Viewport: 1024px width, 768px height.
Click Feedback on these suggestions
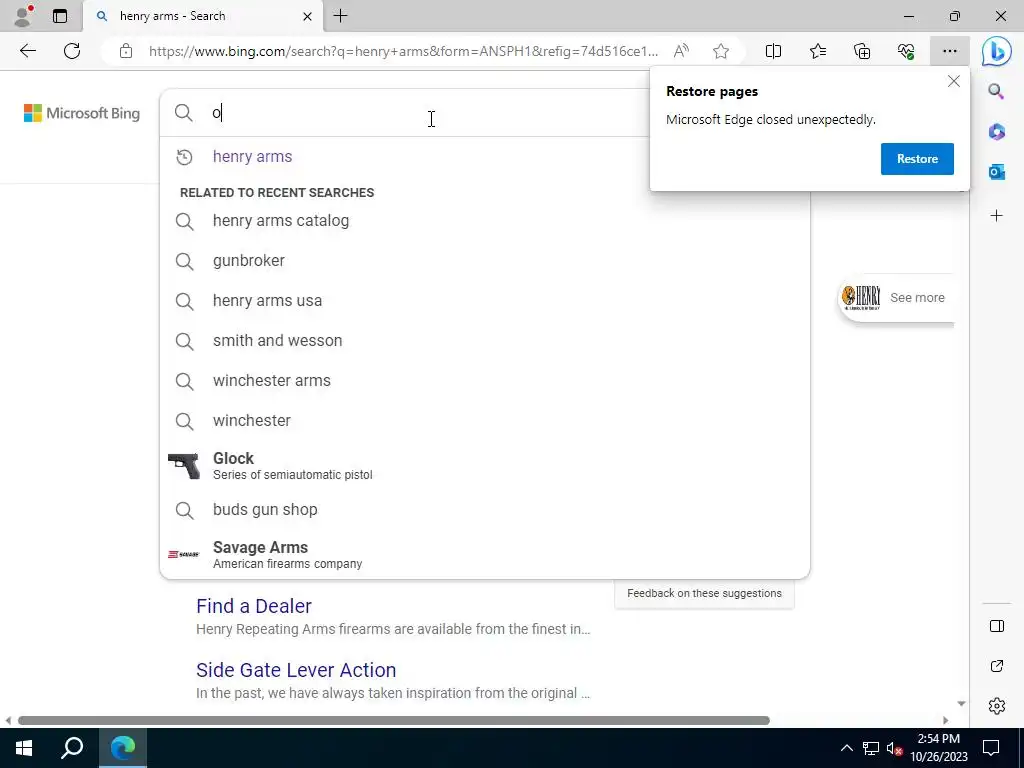[x=704, y=593]
